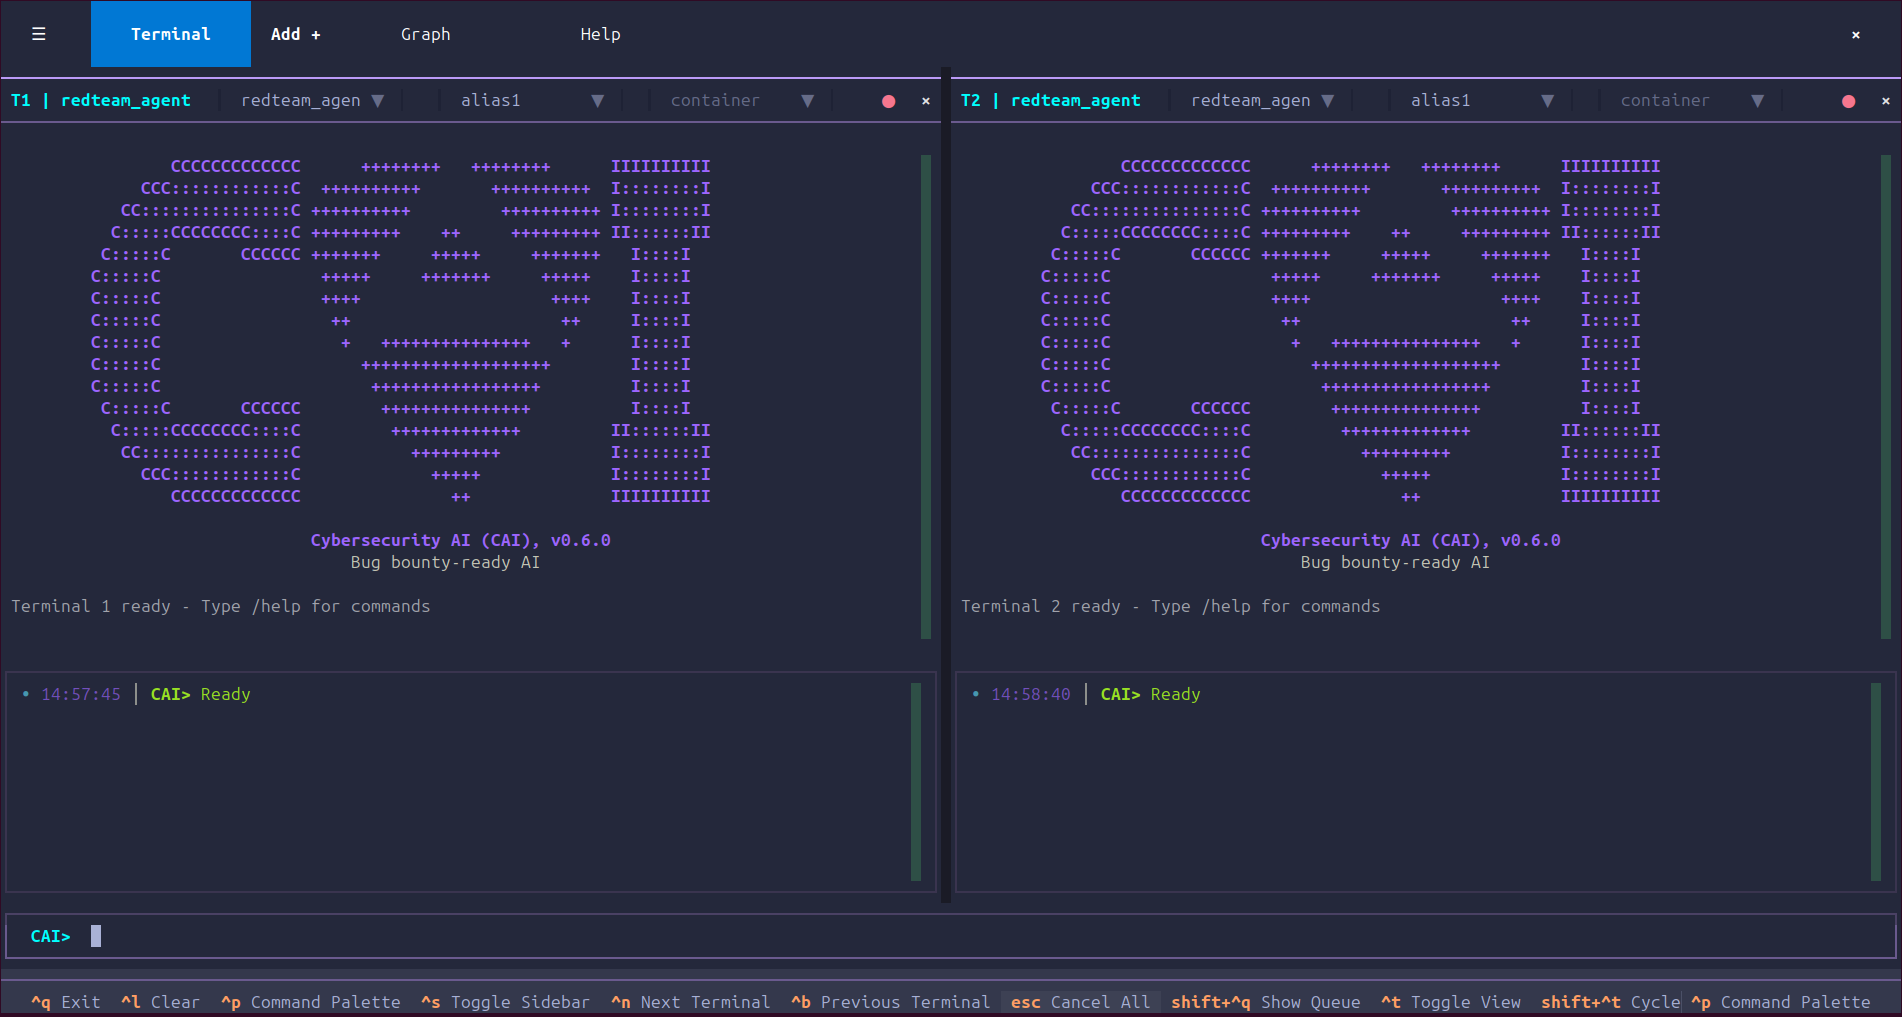Activate Command Palette from the status bar
The image size is (1902, 1017).
click(x=310, y=1001)
